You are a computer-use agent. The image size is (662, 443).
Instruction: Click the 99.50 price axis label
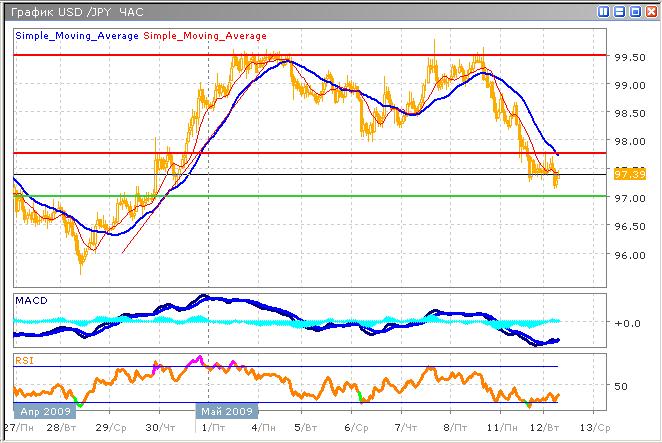[x=626, y=57]
